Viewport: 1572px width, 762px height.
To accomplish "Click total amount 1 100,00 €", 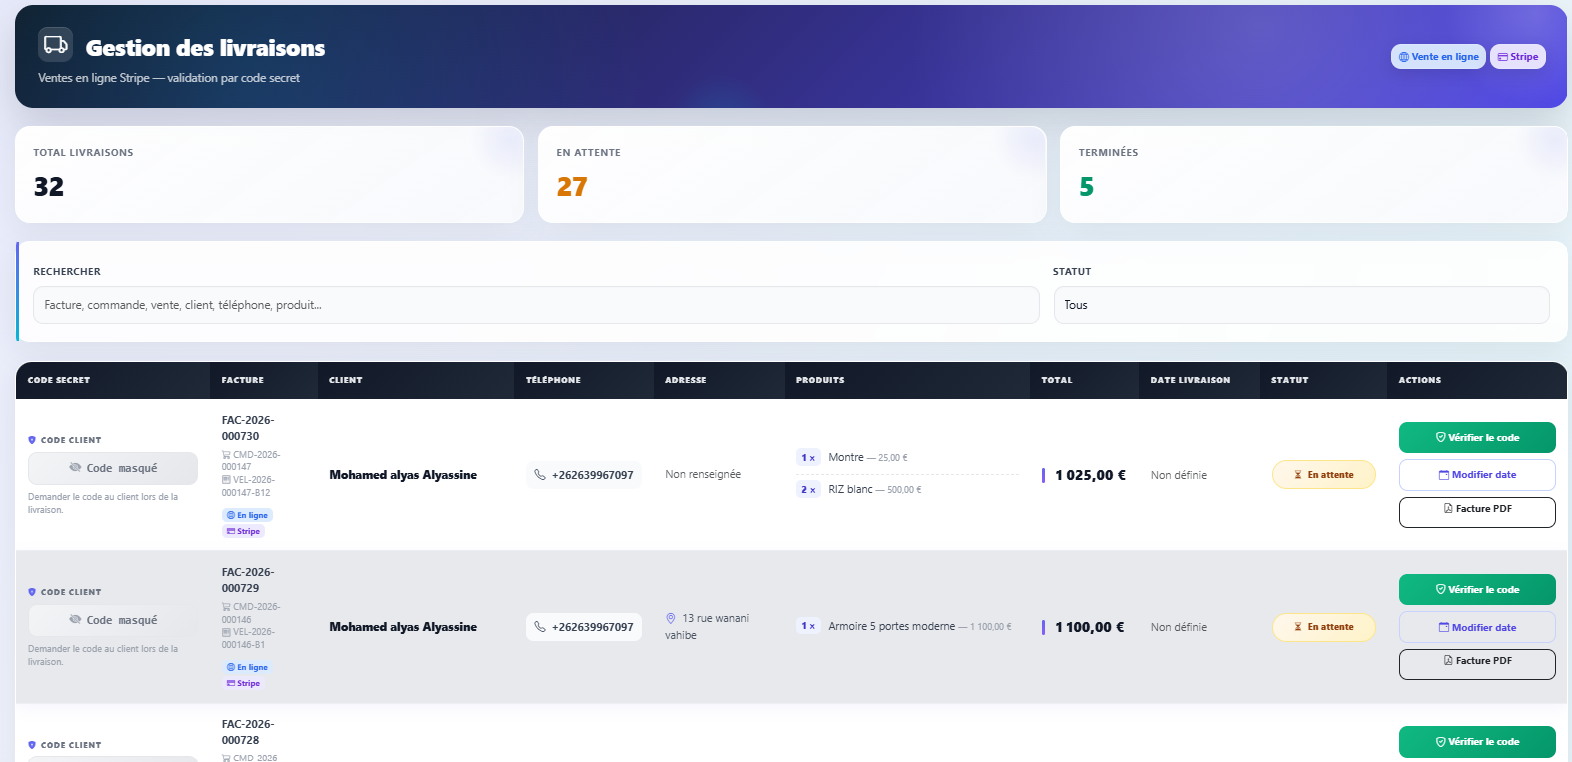I will 1090,627.
